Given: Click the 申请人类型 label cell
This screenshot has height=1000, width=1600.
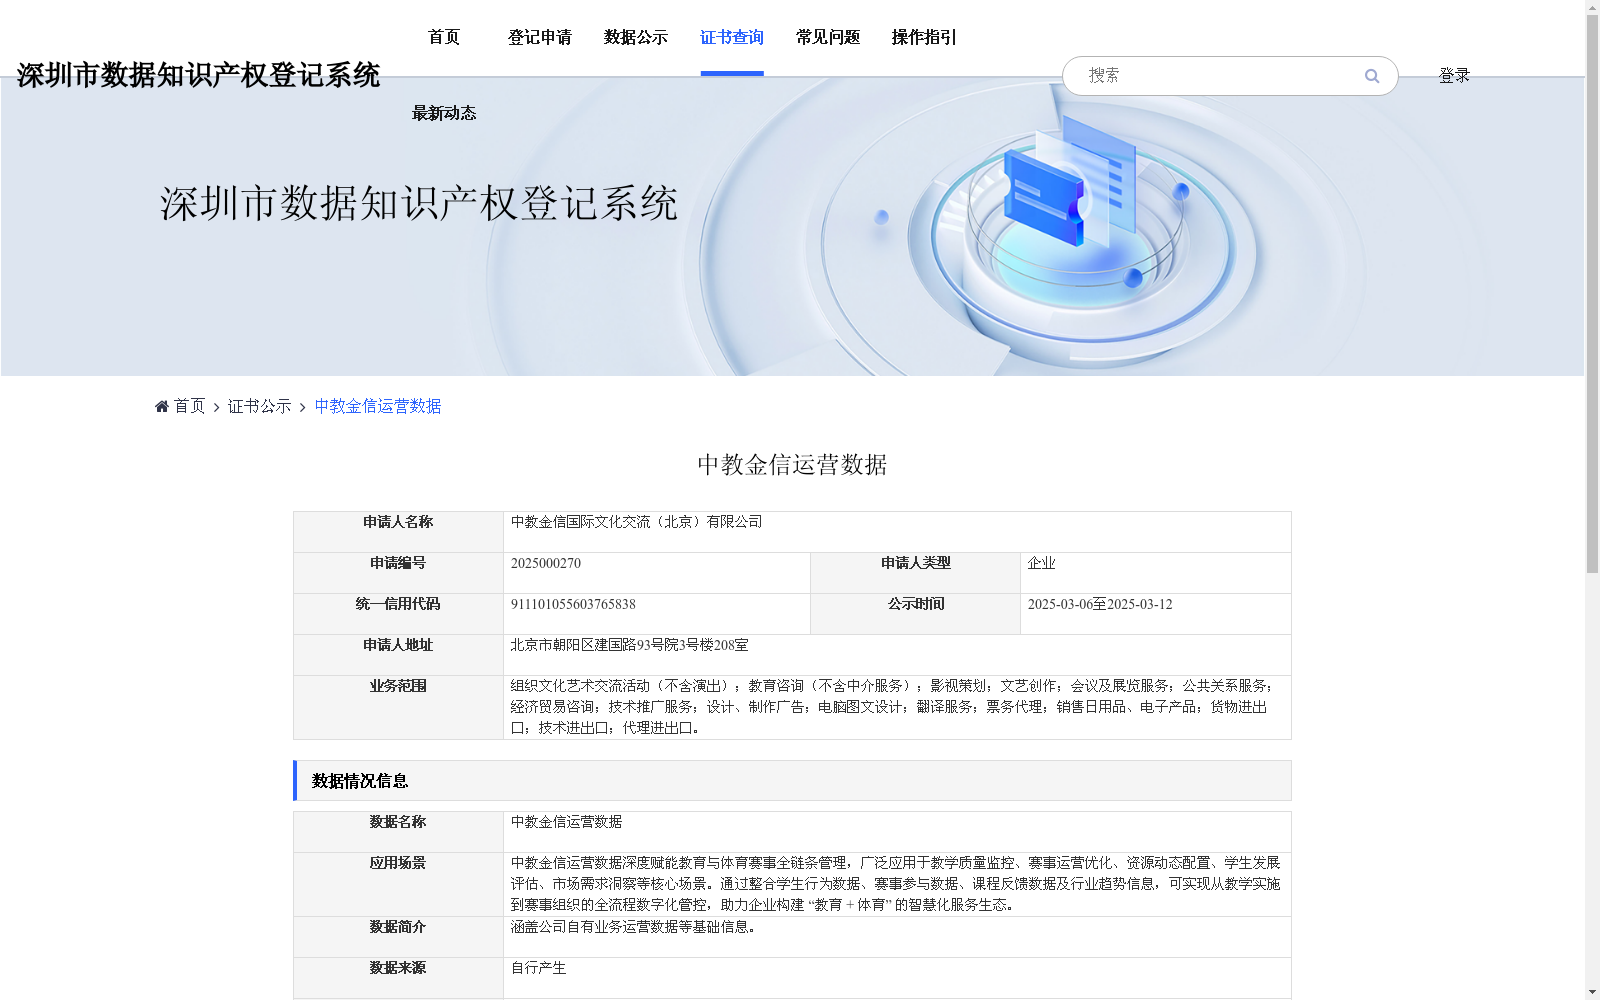Looking at the screenshot, I should click(x=915, y=573).
